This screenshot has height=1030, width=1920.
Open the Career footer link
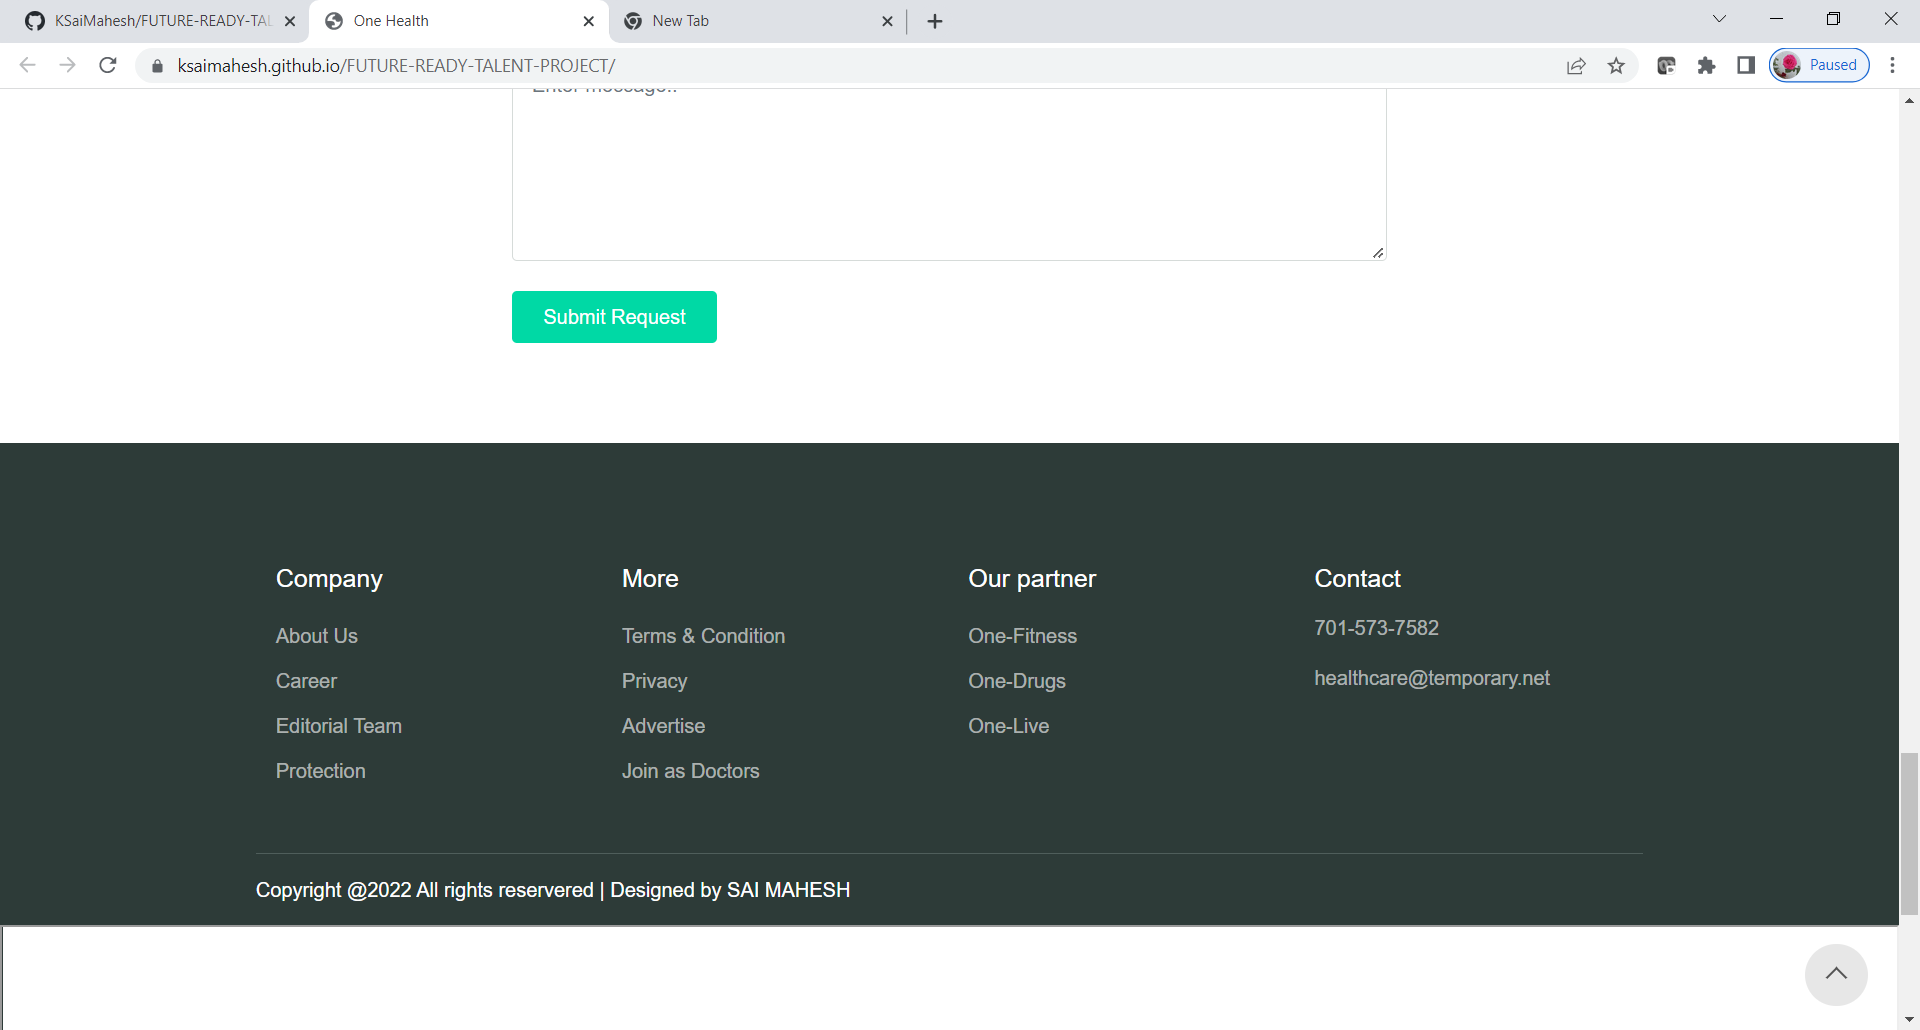coord(306,681)
